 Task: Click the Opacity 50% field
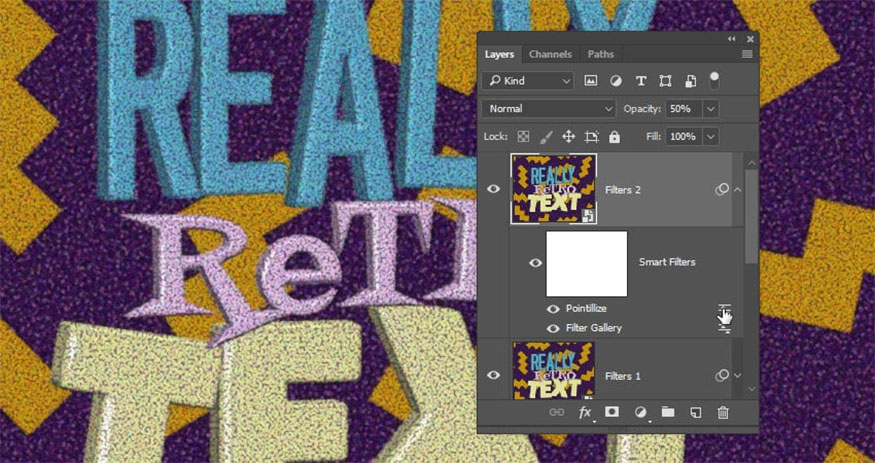(x=685, y=109)
